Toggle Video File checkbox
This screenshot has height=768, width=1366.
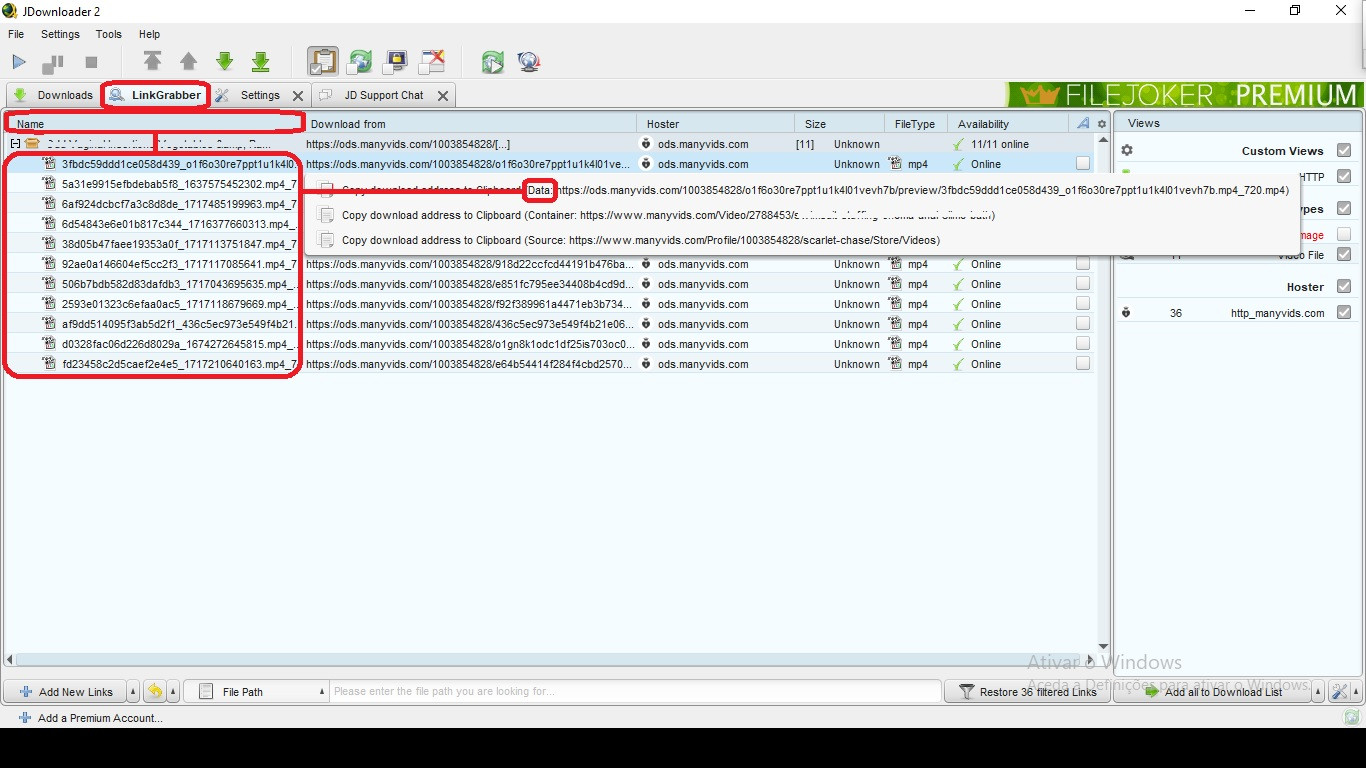pyautogui.click(x=1343, y=255)
